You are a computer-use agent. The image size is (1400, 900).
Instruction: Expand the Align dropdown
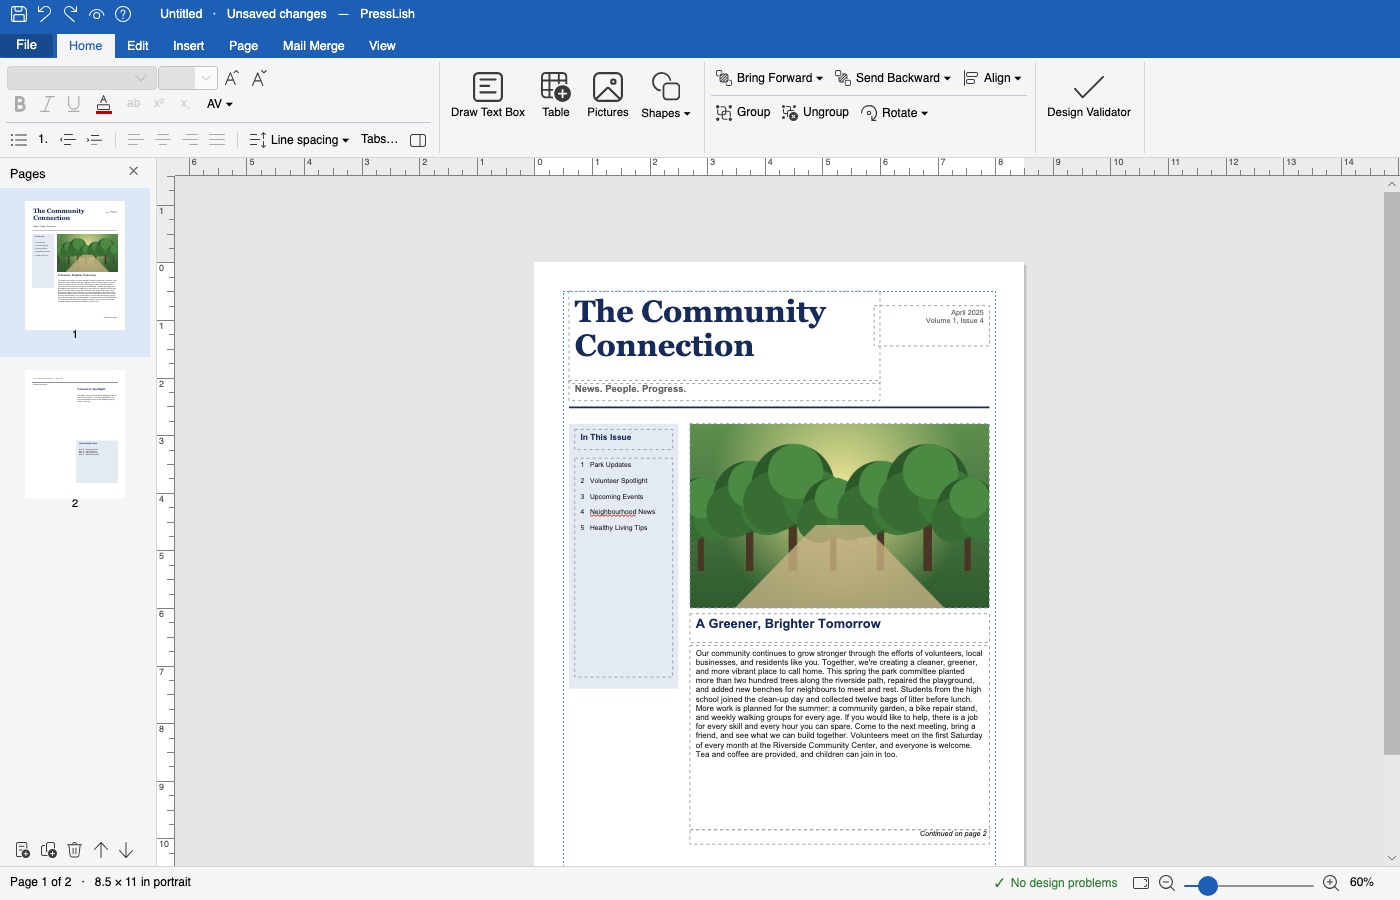[992, 78]
